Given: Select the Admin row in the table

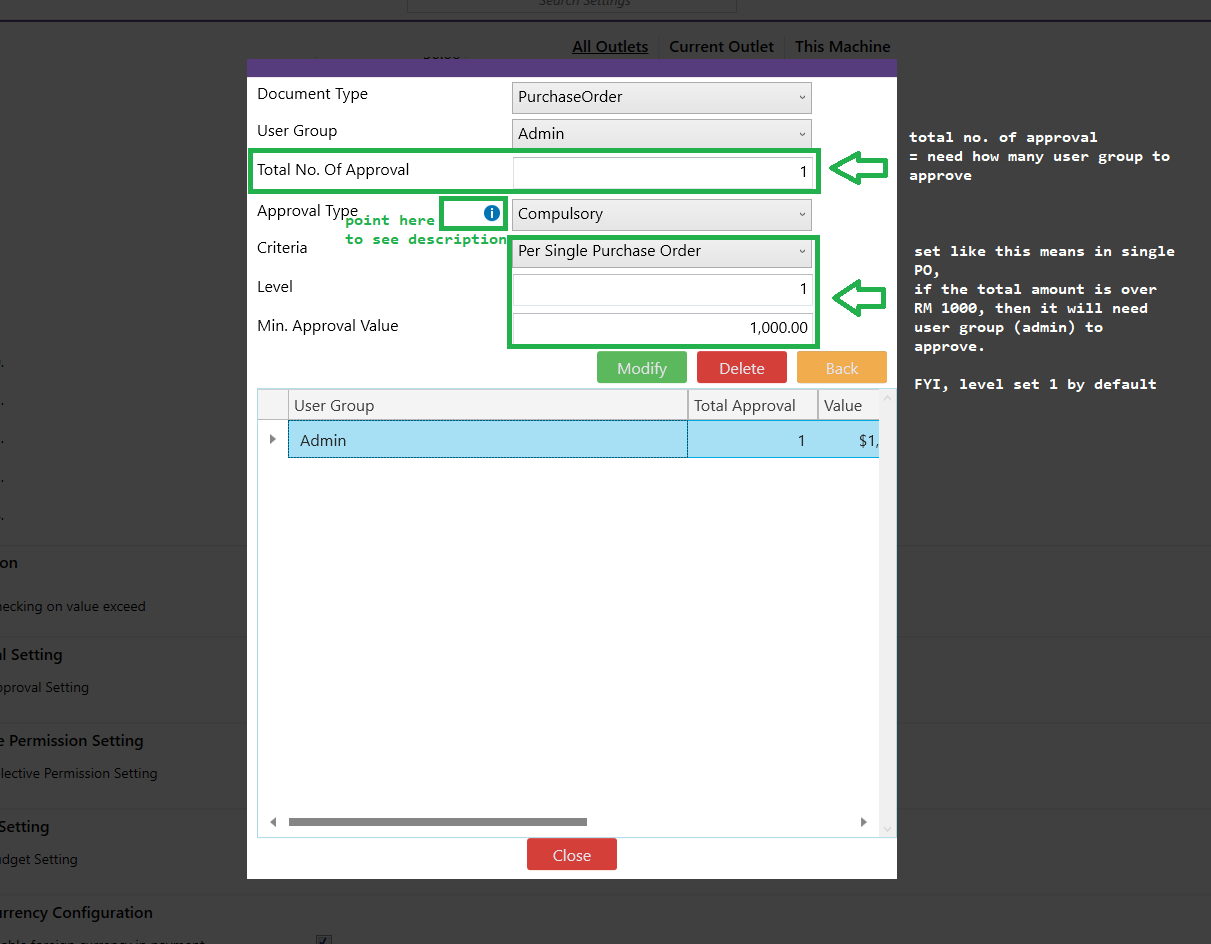Looking at the screenshot, I should (x=487, y=440).
